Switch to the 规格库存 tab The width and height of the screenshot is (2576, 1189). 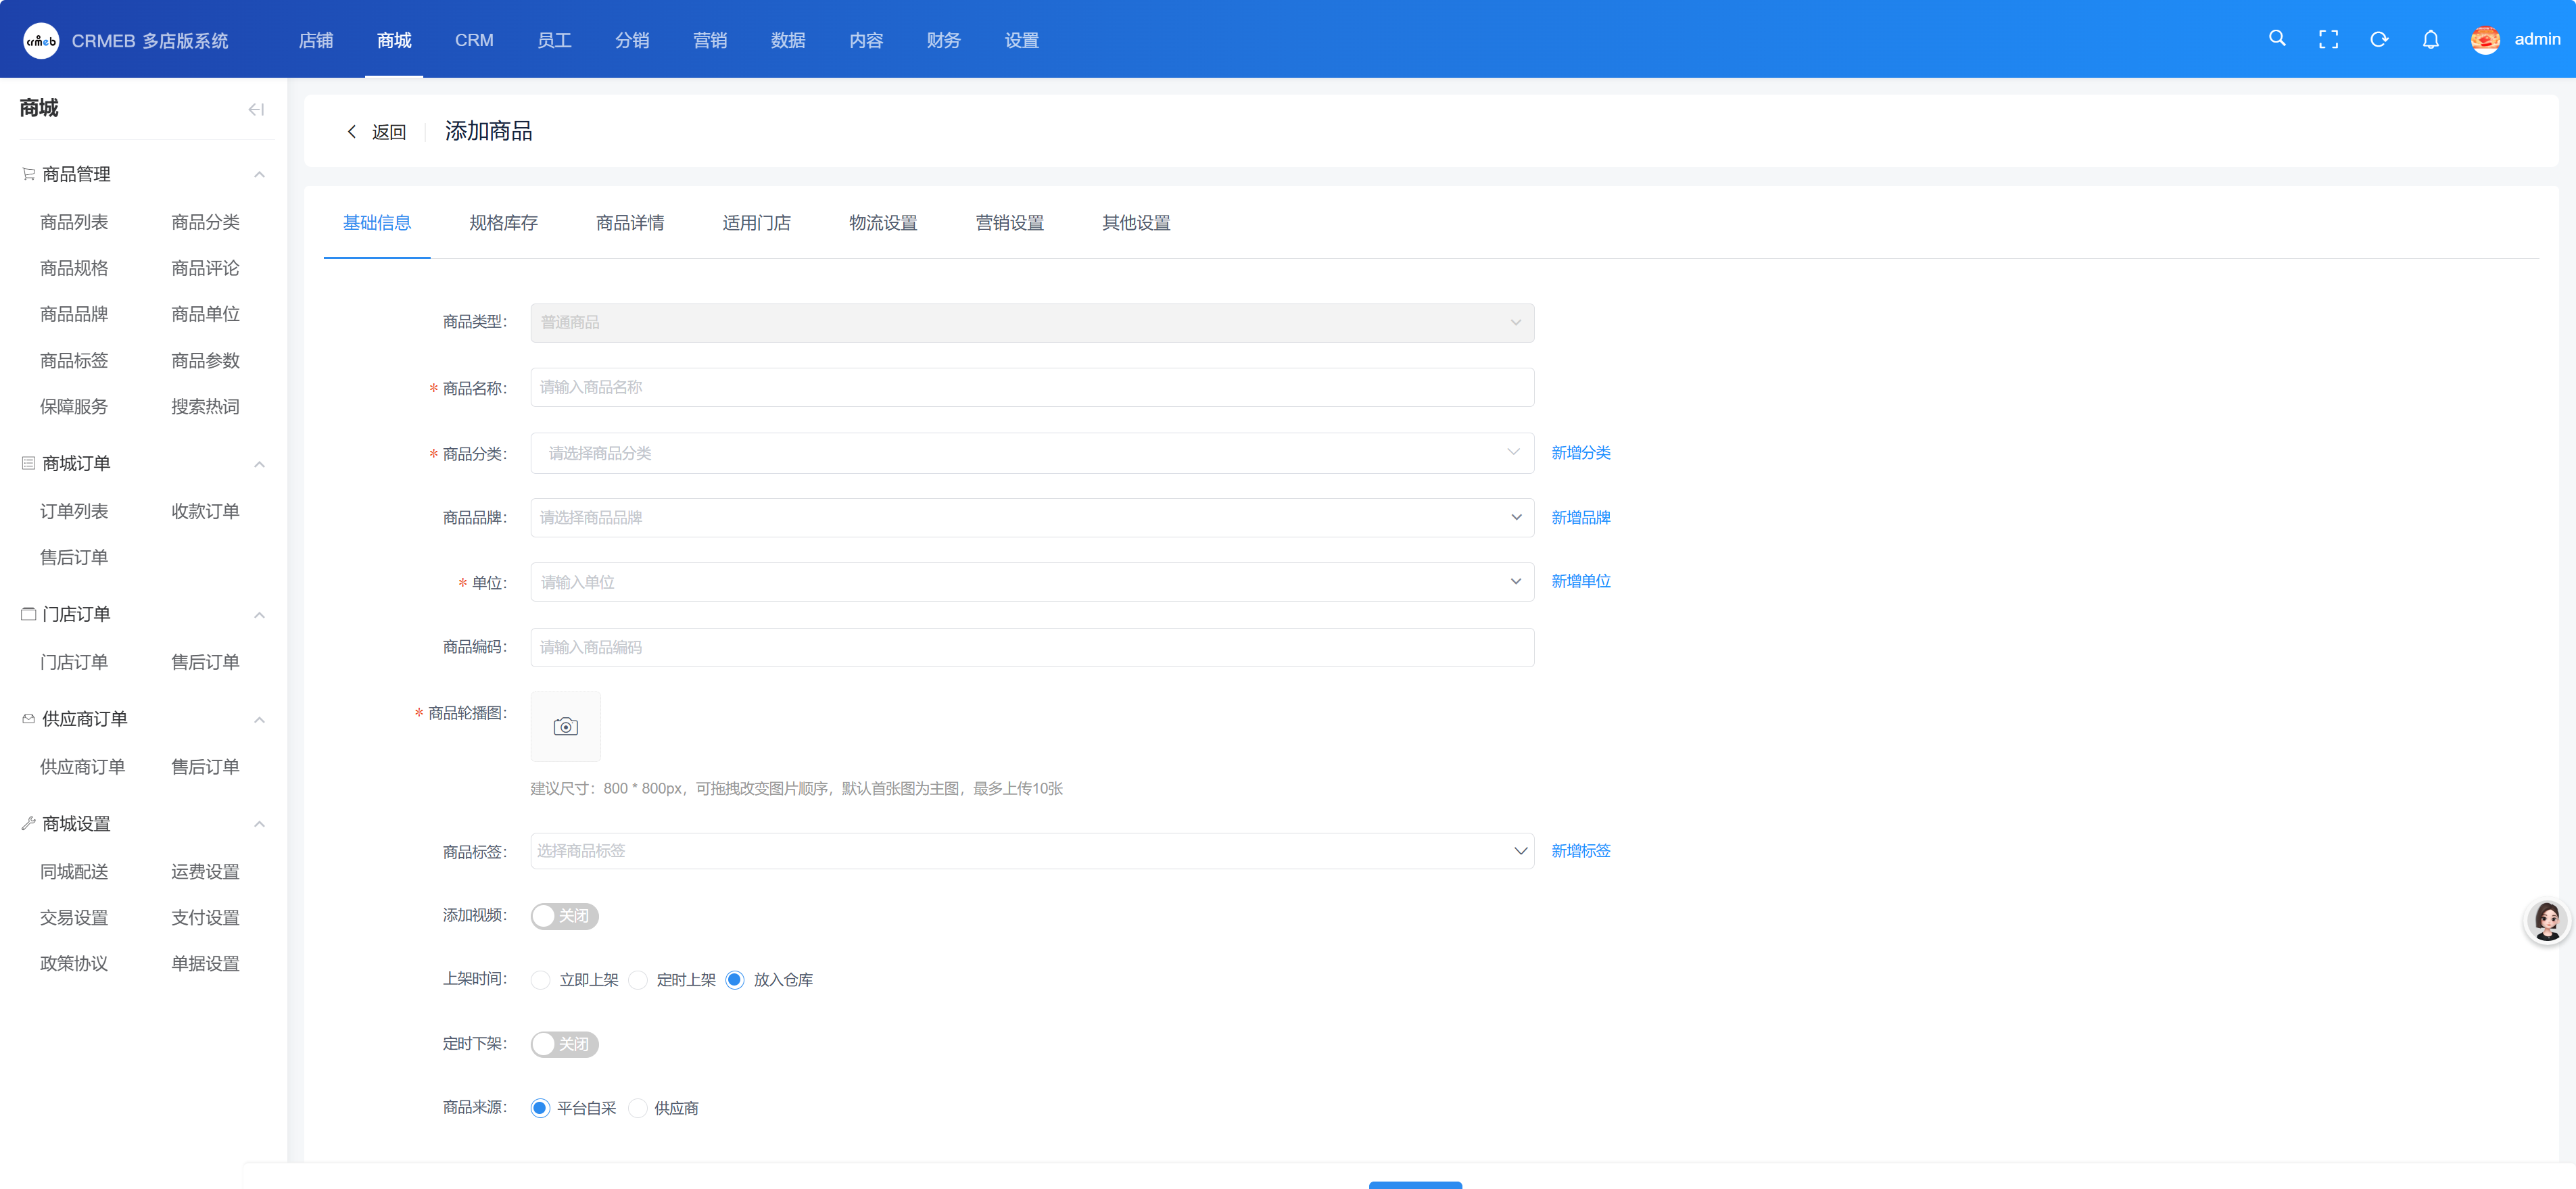tap(503, 223)
